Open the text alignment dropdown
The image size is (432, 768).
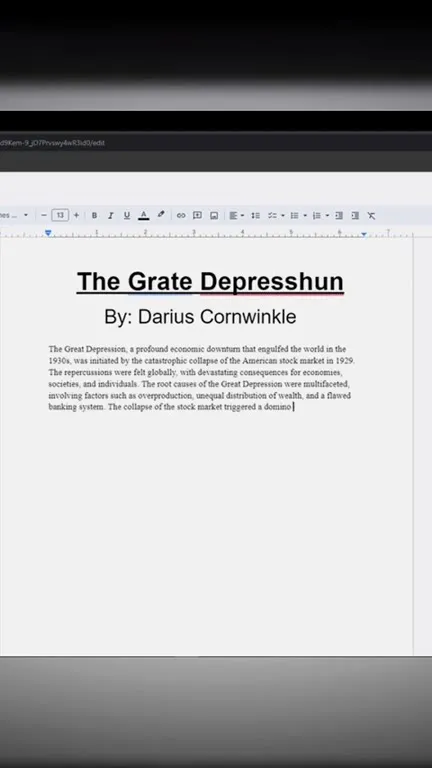237,216
